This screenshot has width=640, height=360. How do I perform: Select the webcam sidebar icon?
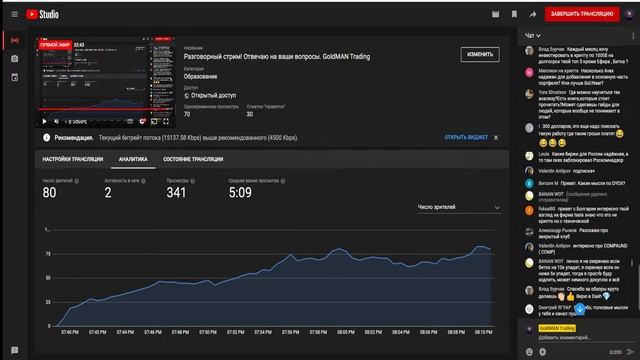coord(15,59)
